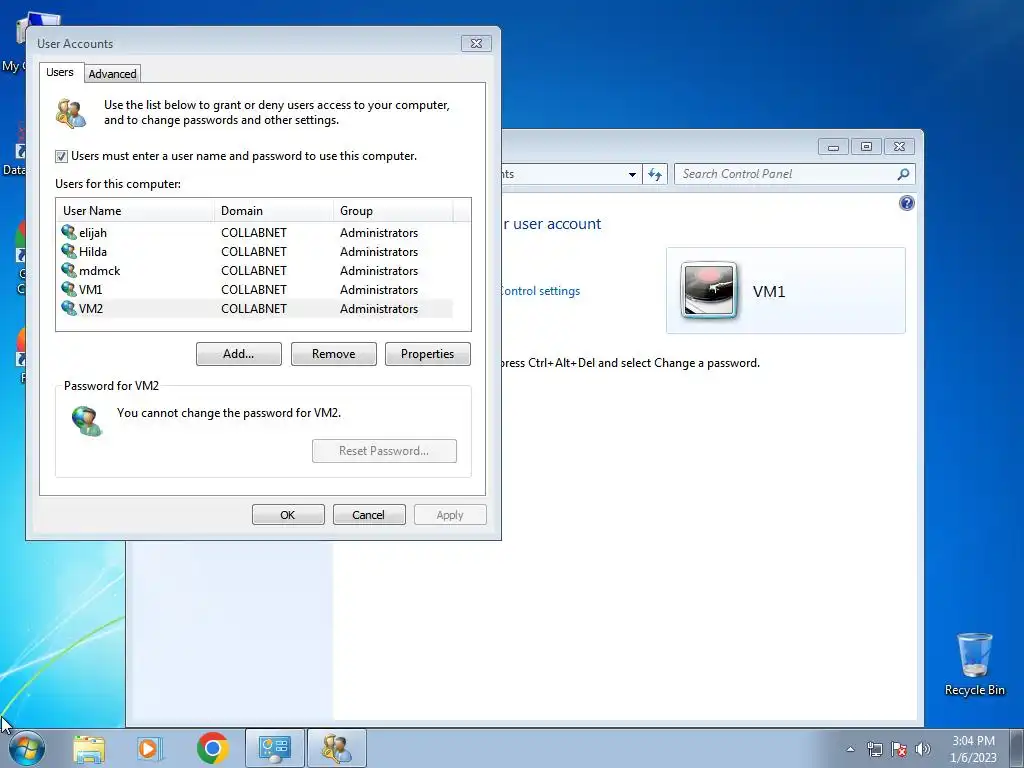1024x768 pixels.
Task: Select user mdmck in the list
Action: click(x=254, y=270)
